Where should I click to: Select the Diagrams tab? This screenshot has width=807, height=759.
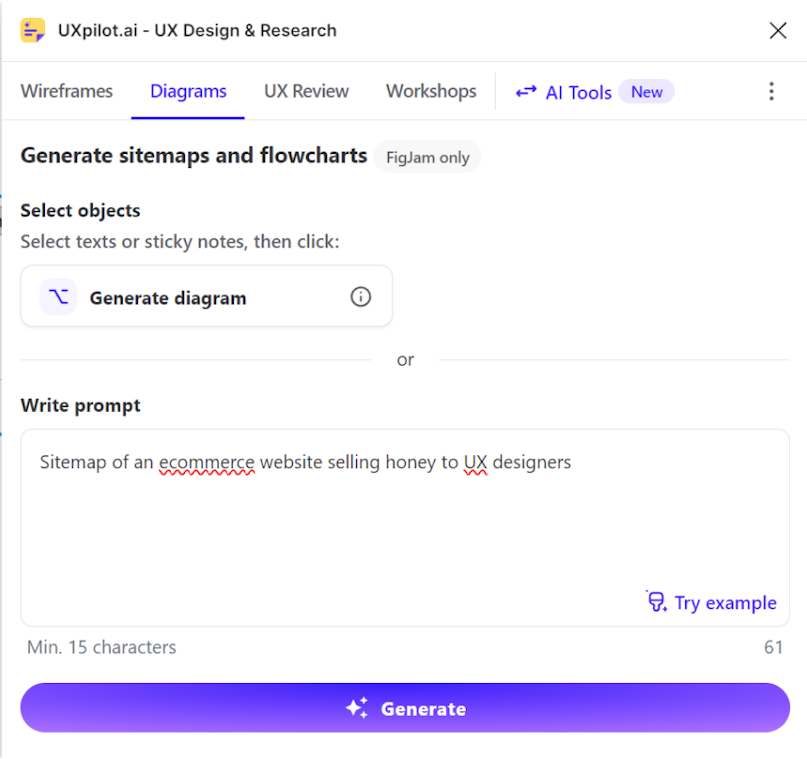click(x=188, y=91)
